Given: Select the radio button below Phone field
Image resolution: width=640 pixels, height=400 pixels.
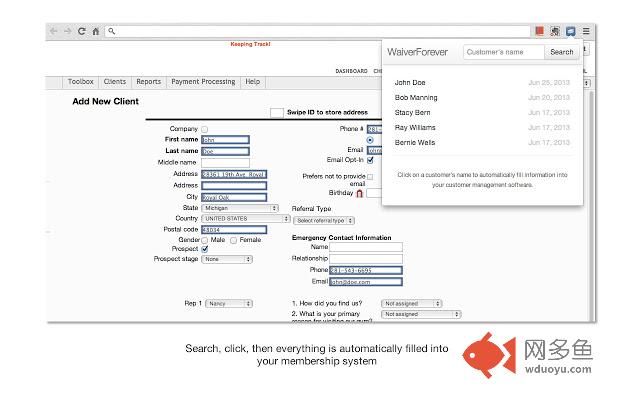Looking at the screenshot, I should coord(370,140).
